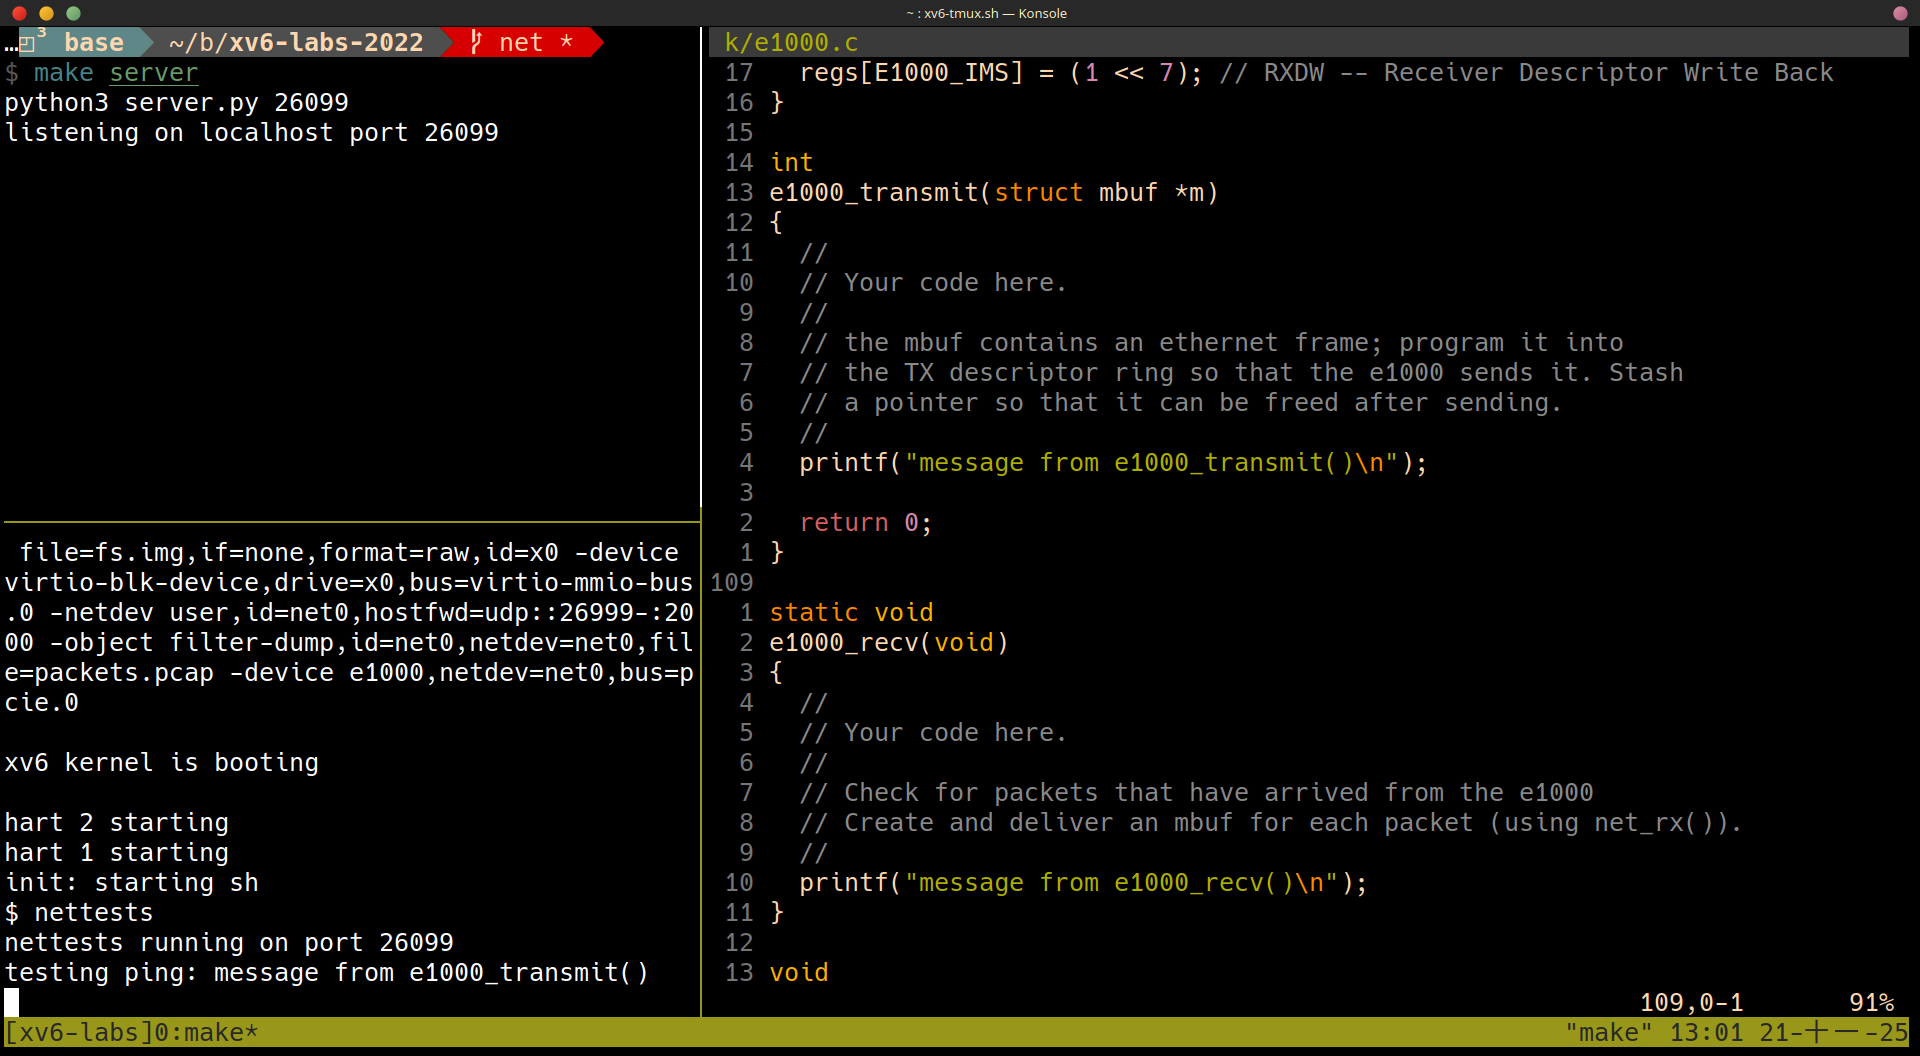Click the '$ nettests' command line
The image size is (1920, 1056).
click(80, 913)
